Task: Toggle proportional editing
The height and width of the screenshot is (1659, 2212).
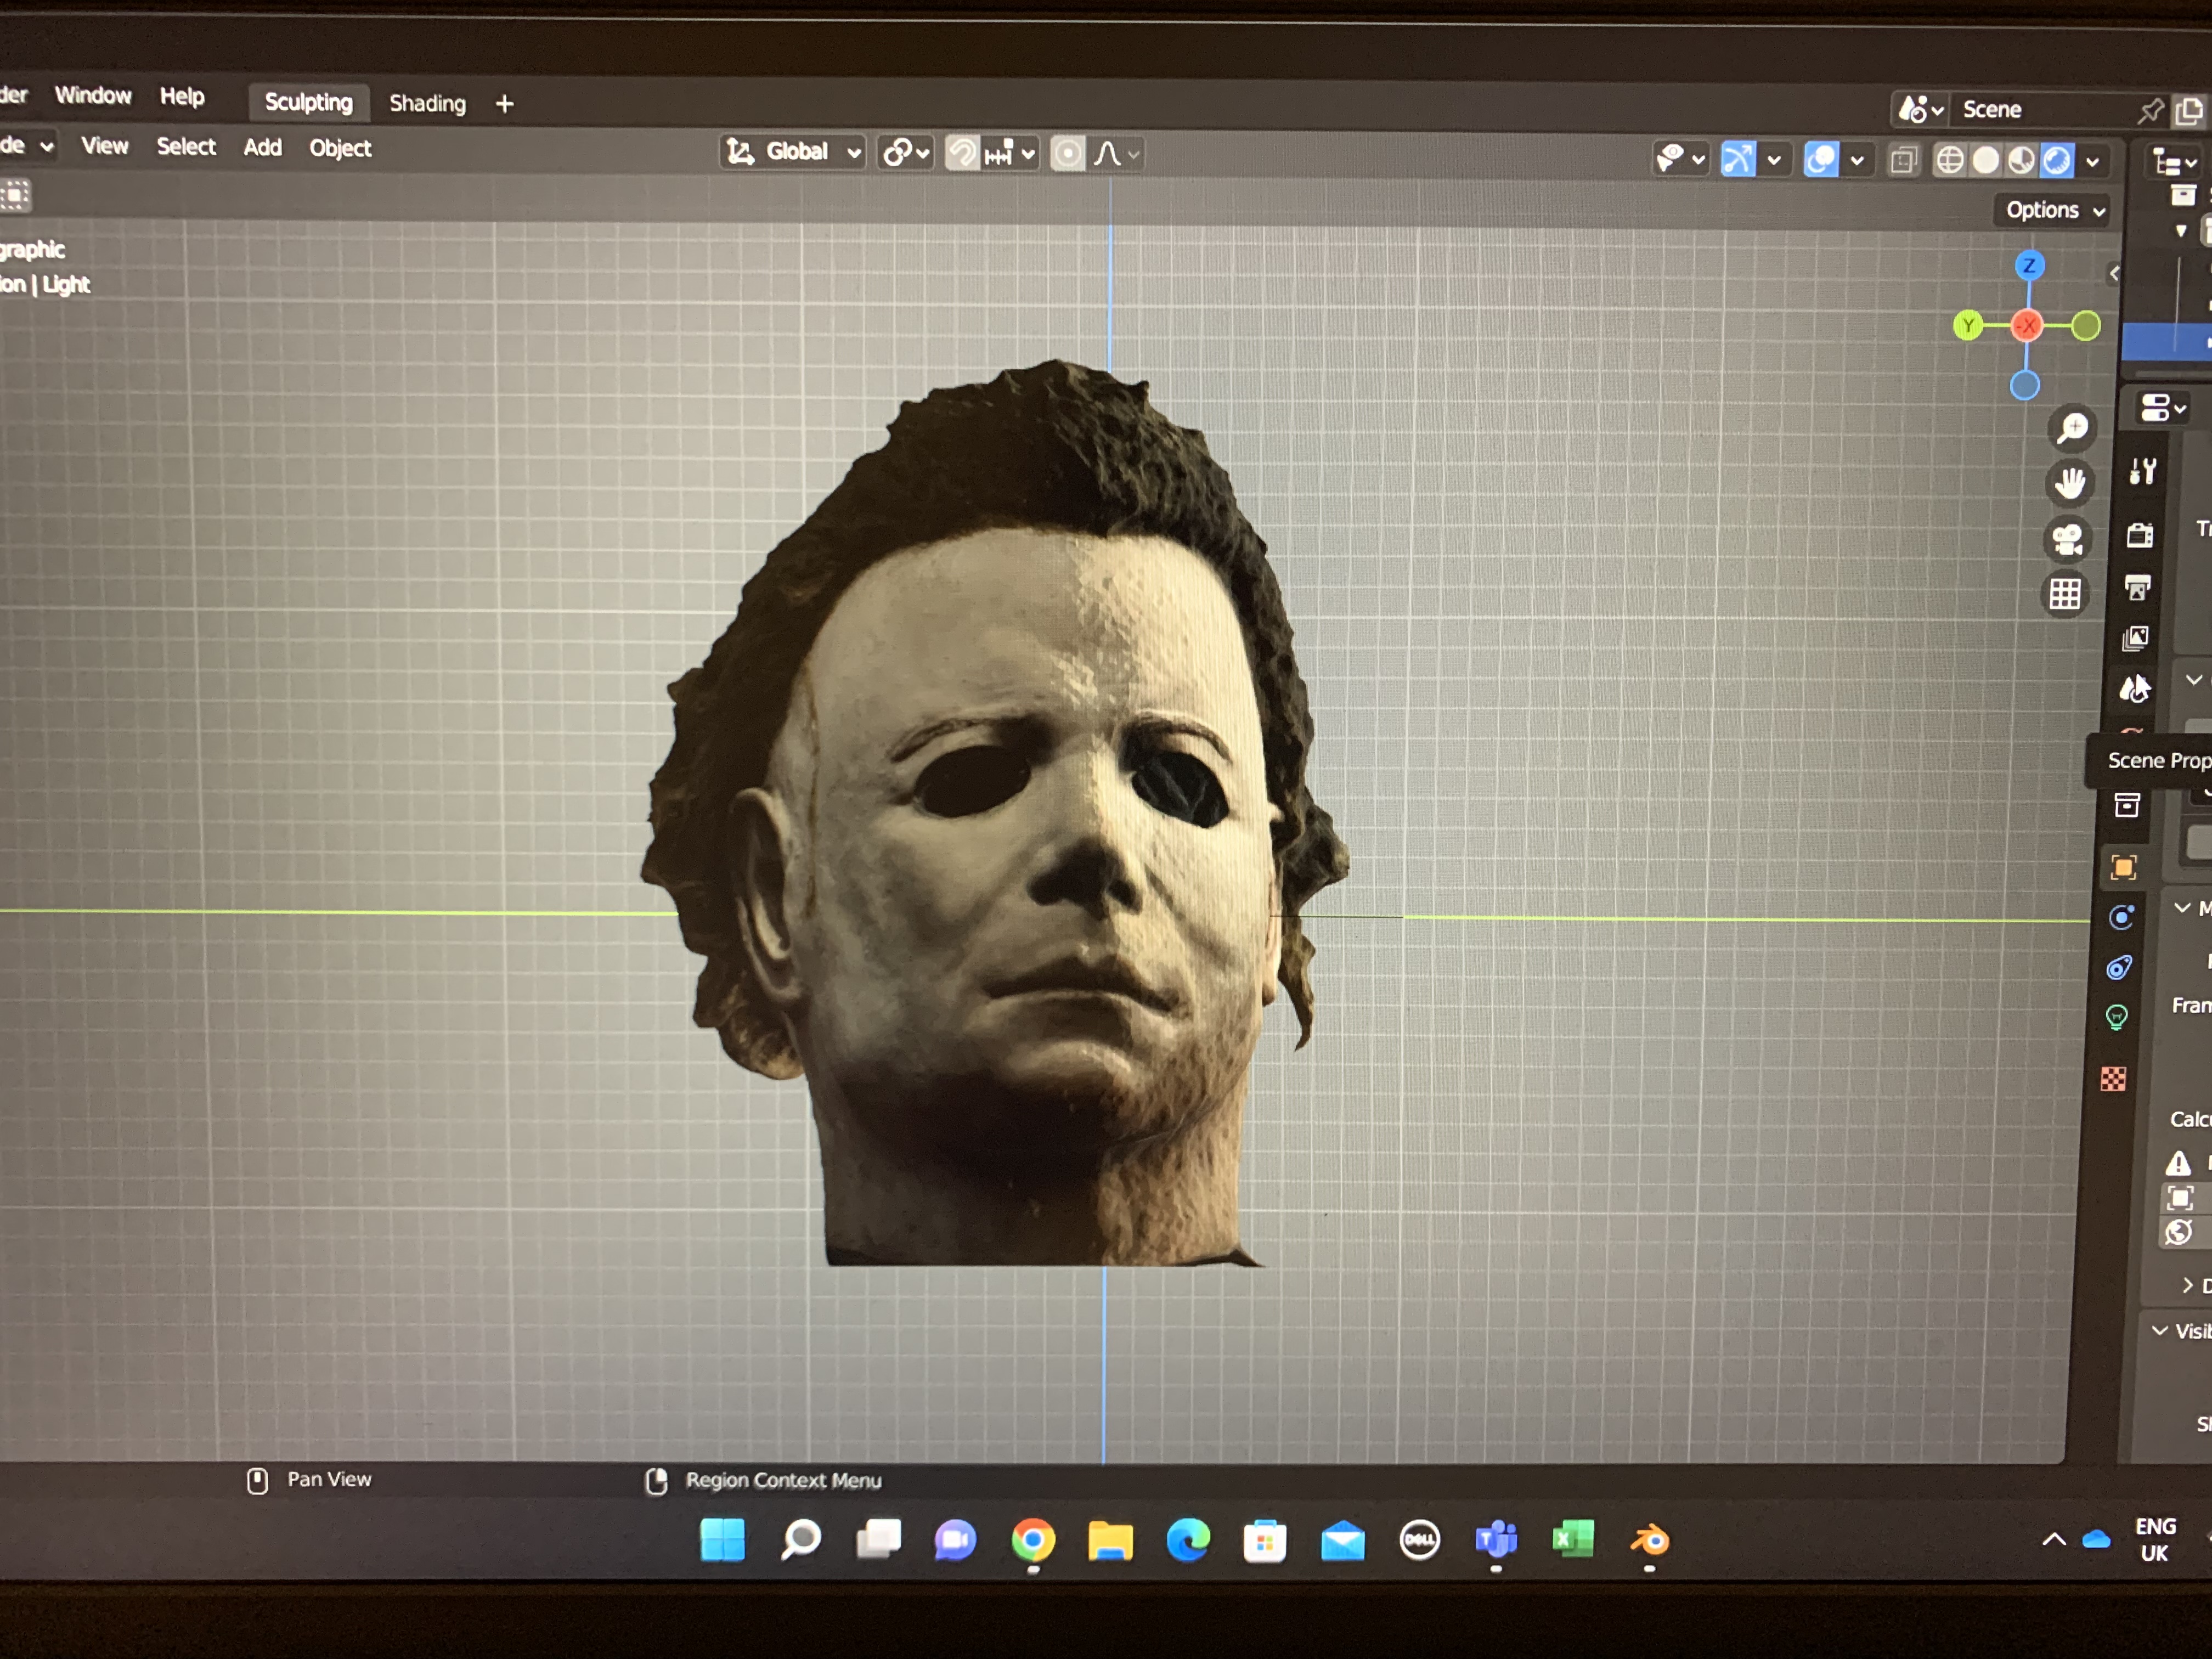Action: pos(1068,154)
